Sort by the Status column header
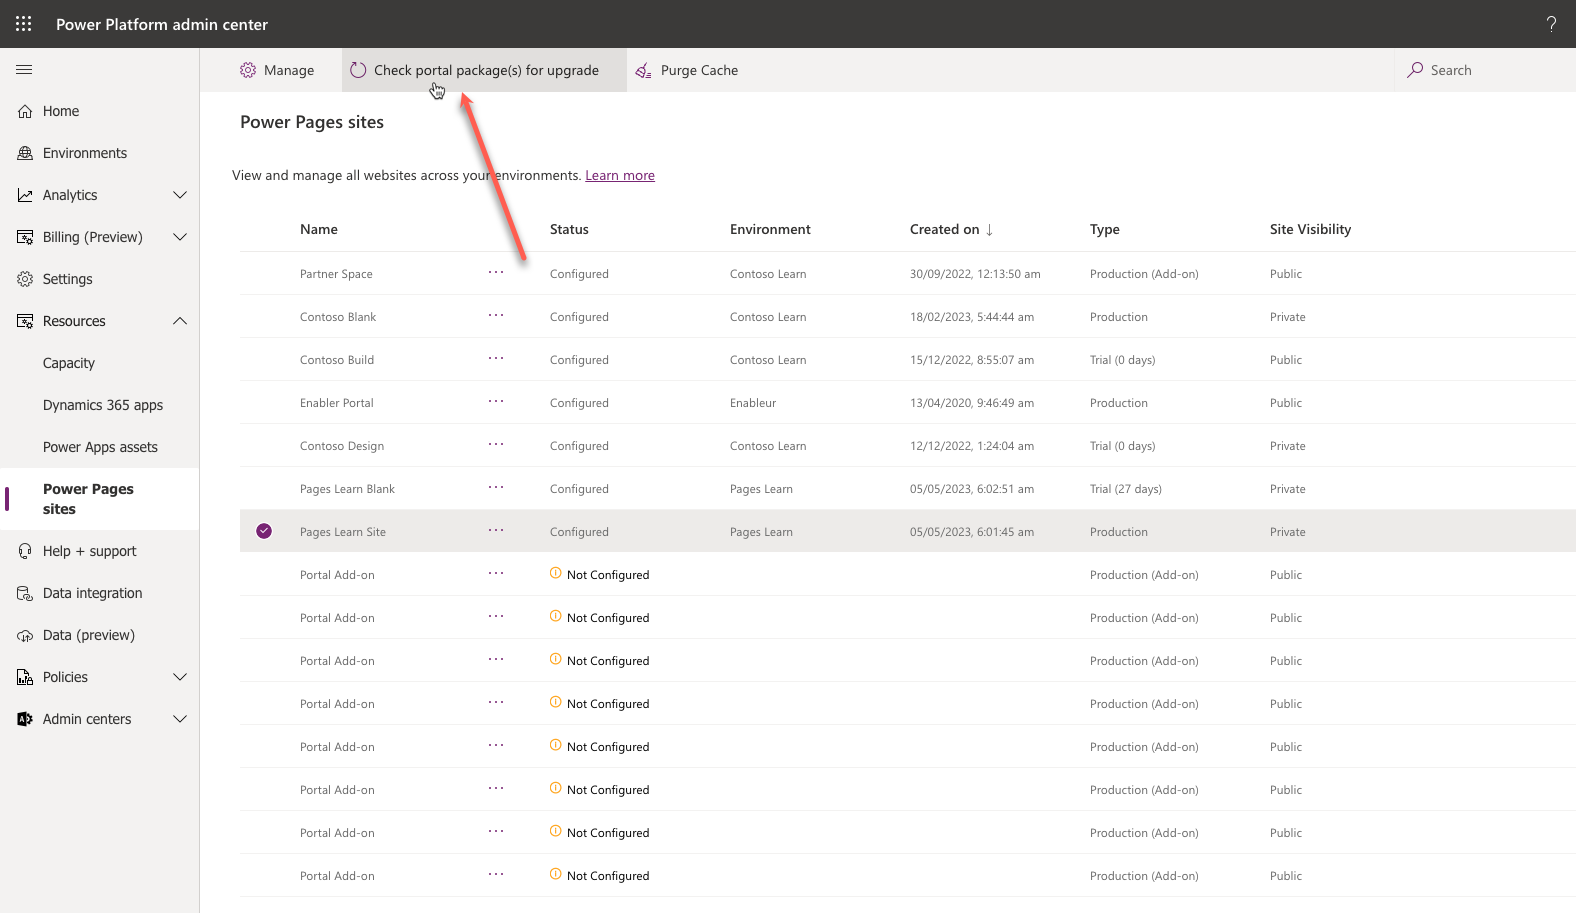Screen dimensions: 1576x913 [569, 229]
